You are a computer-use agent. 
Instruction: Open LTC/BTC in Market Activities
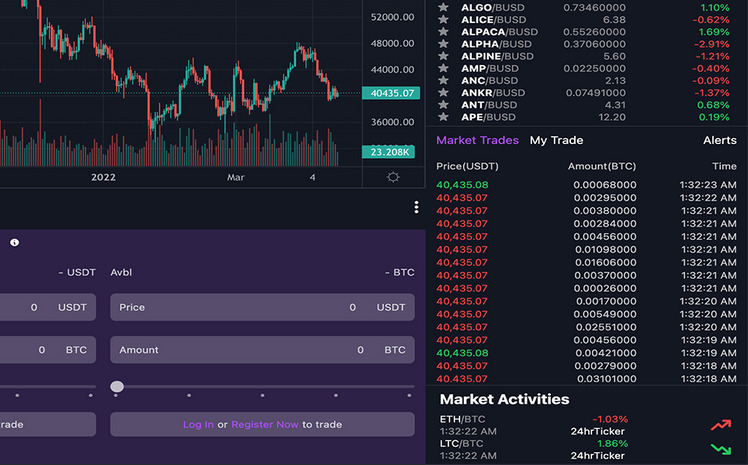(x=462, y=443)
